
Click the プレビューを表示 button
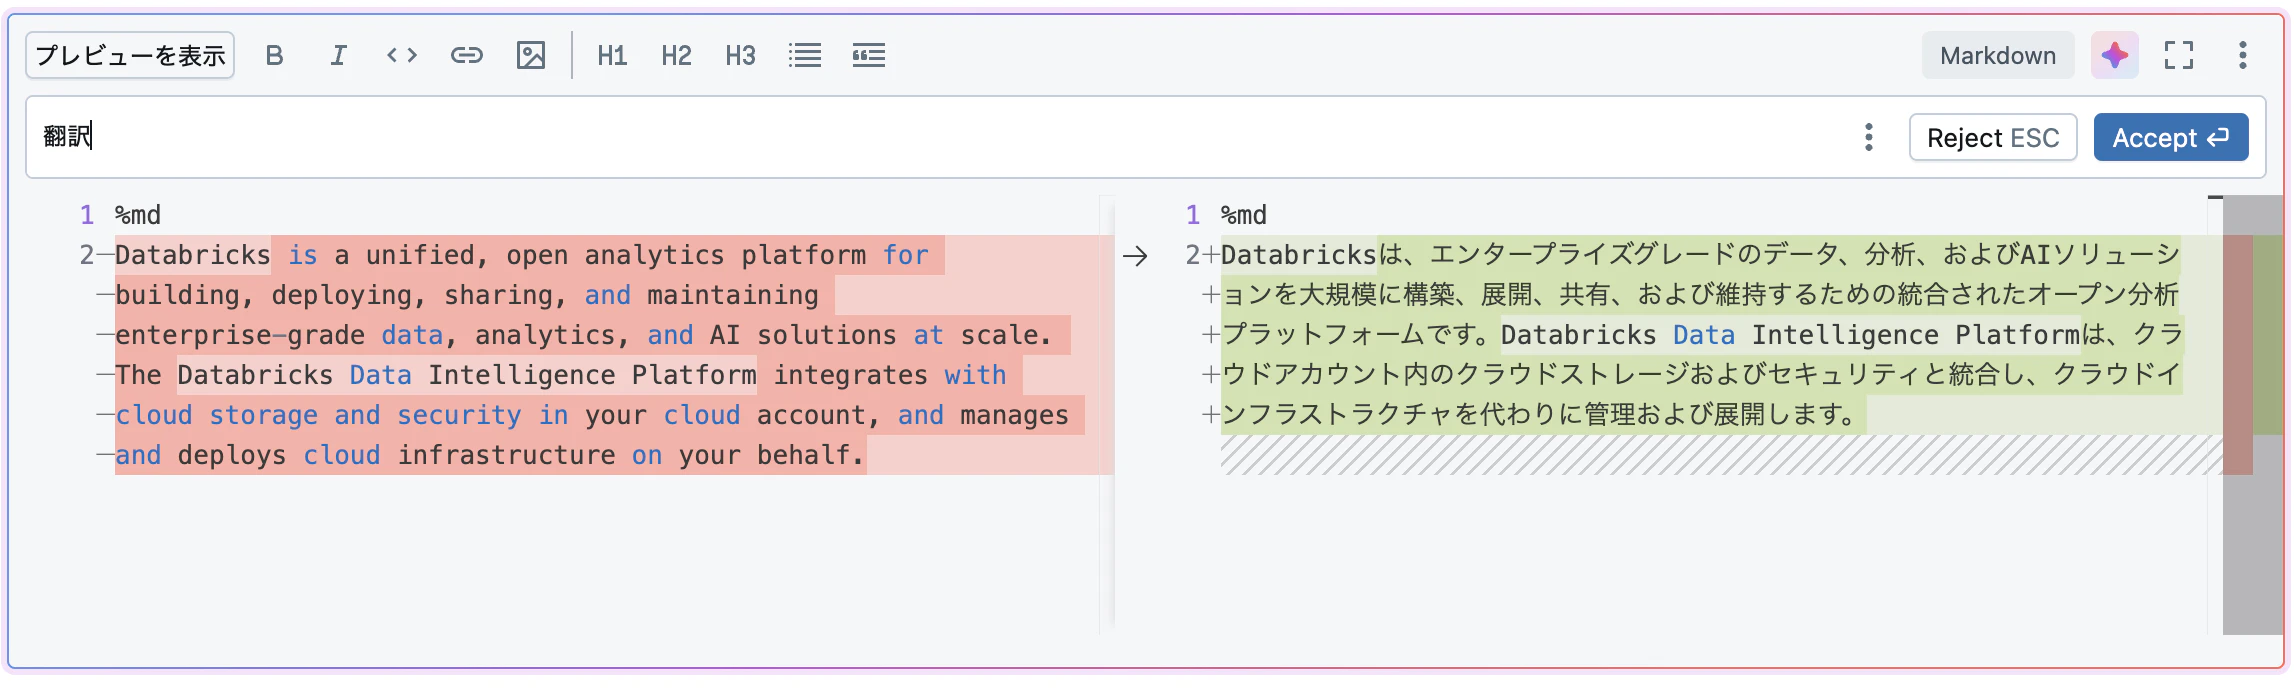click(x=130, y=55)
